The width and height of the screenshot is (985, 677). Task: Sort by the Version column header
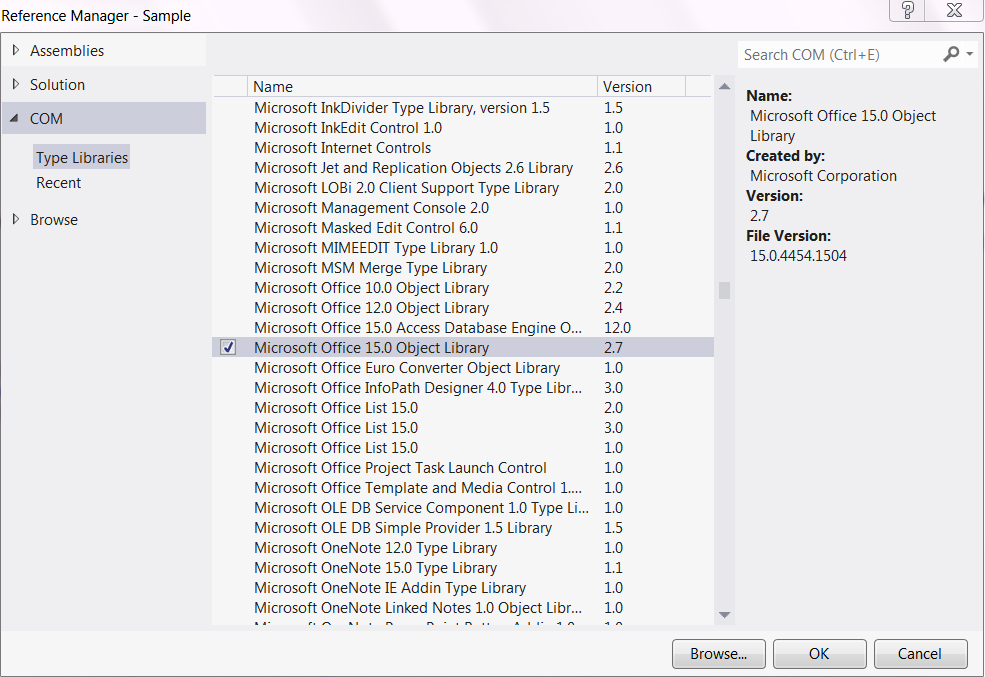click(640, 87)
